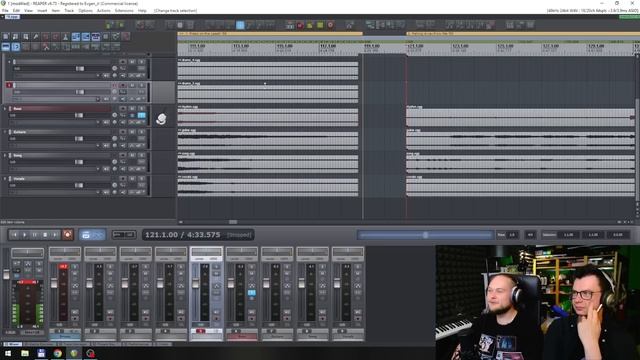Open the Insert menu
This screenshot has width=640, height=360.
pos(42,11)
